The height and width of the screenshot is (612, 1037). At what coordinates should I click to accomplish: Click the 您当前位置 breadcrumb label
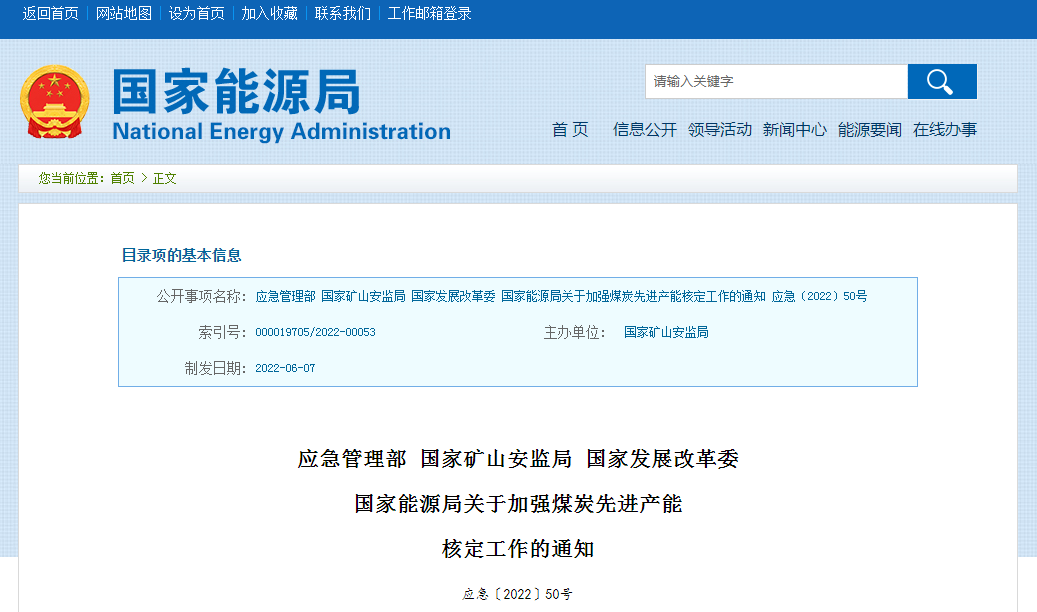(x=71, y=178)
